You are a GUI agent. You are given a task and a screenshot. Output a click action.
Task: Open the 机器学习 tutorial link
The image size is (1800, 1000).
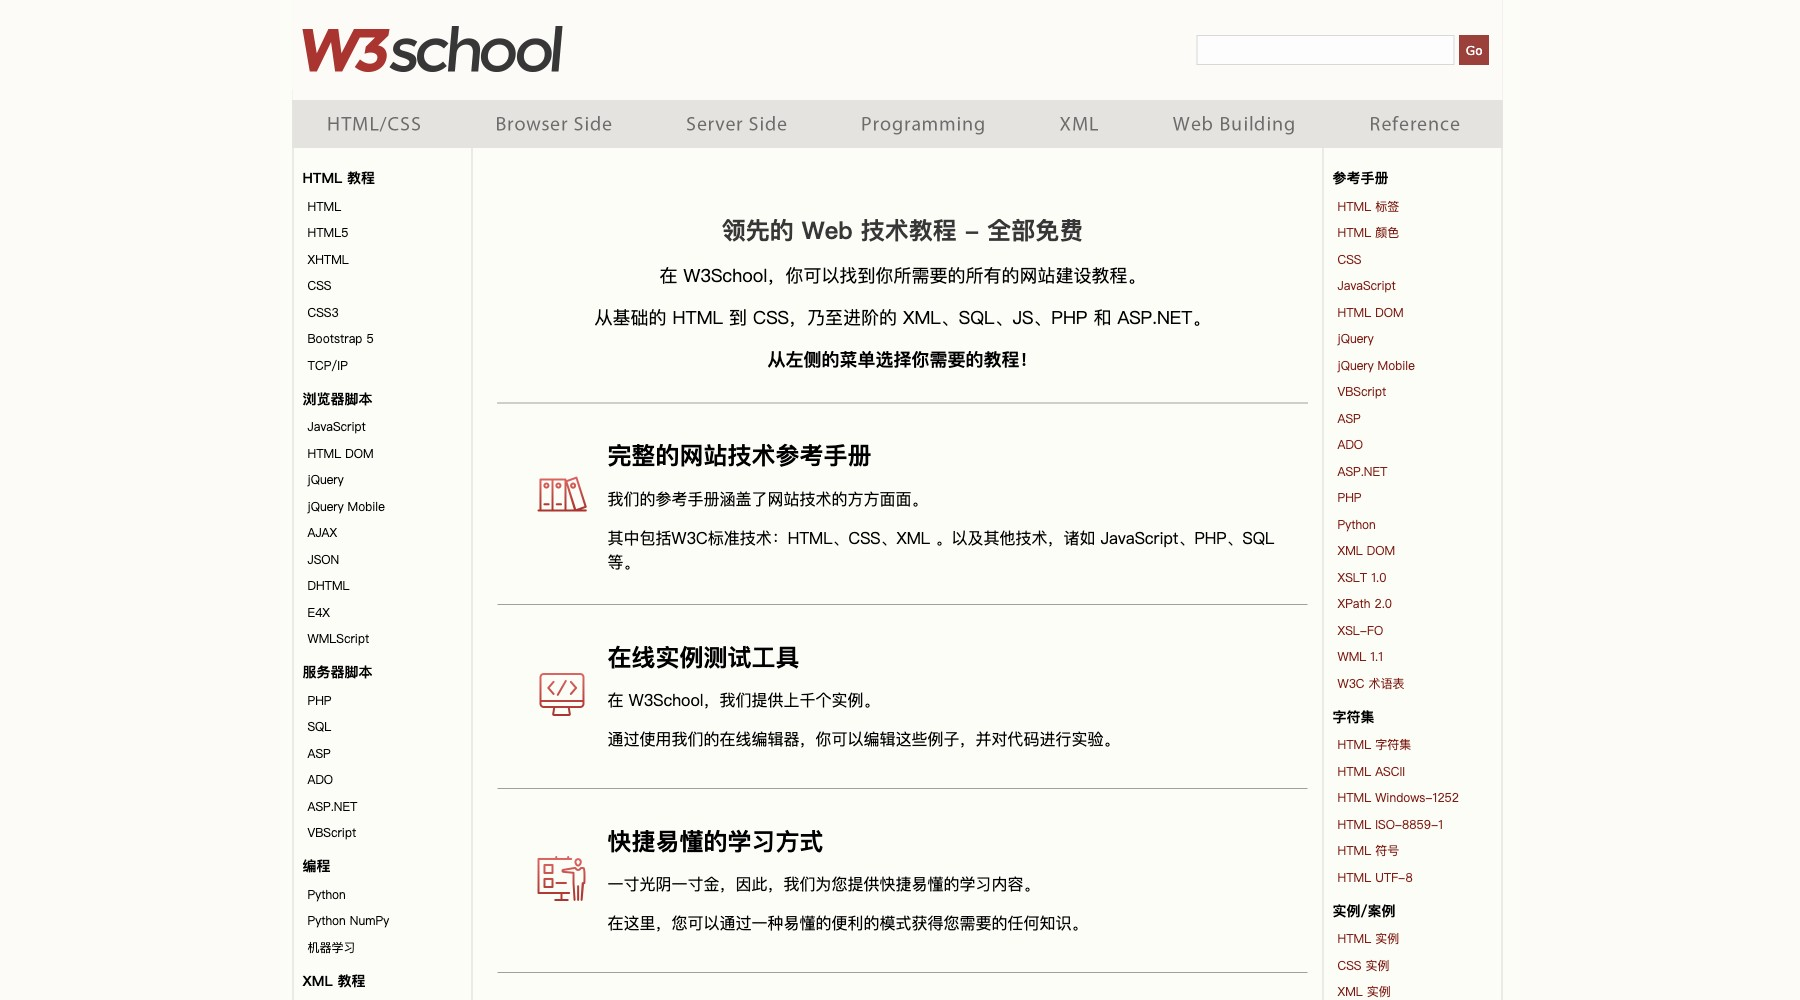329,947
